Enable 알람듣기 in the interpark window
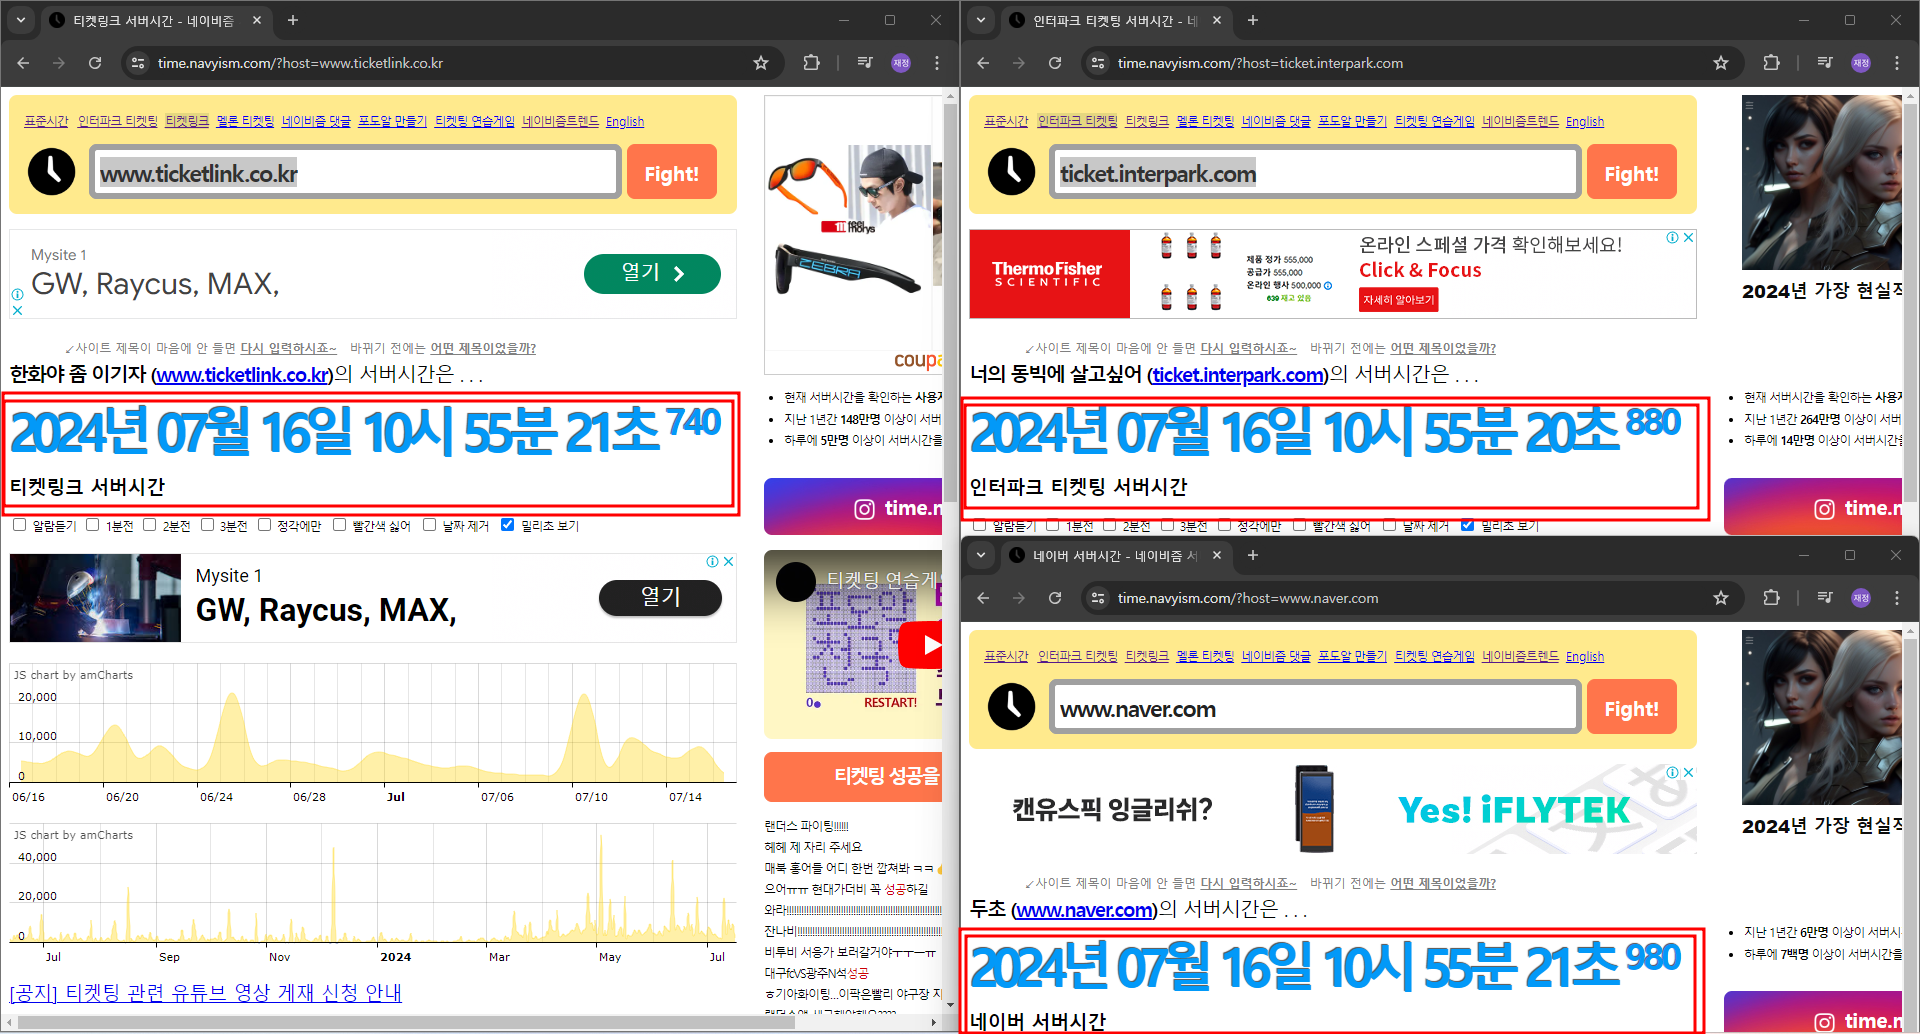 tap(979, 524)
